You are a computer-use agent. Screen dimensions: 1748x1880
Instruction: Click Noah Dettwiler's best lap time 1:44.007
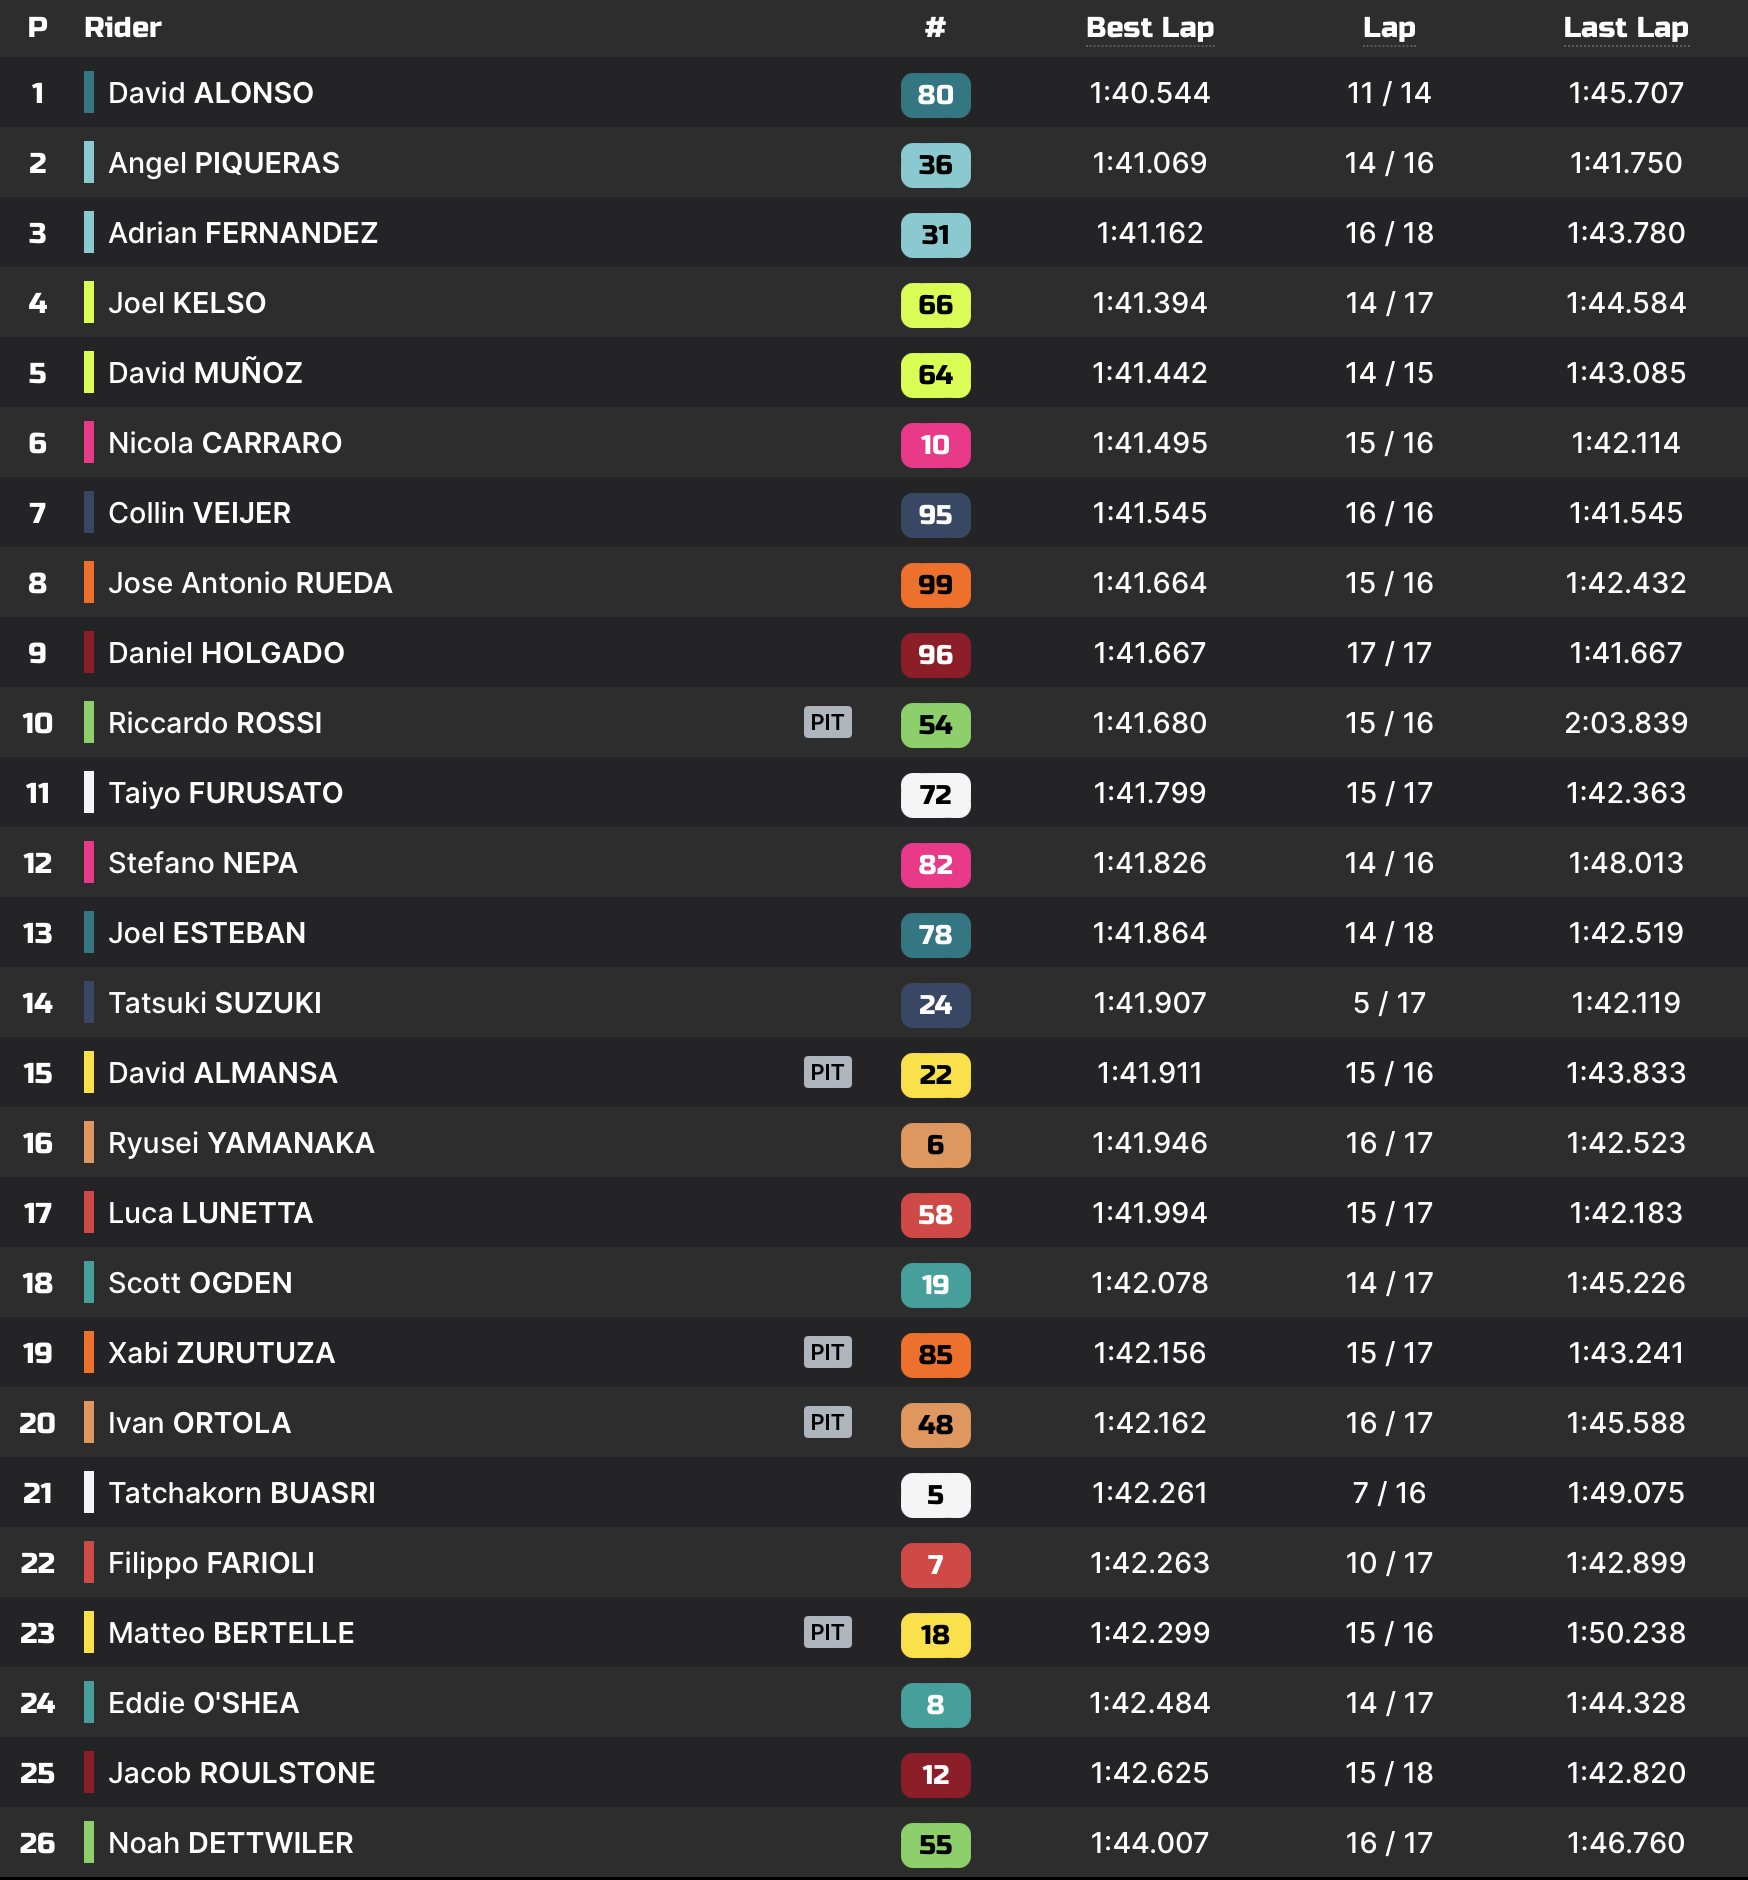(1150, 1842)
